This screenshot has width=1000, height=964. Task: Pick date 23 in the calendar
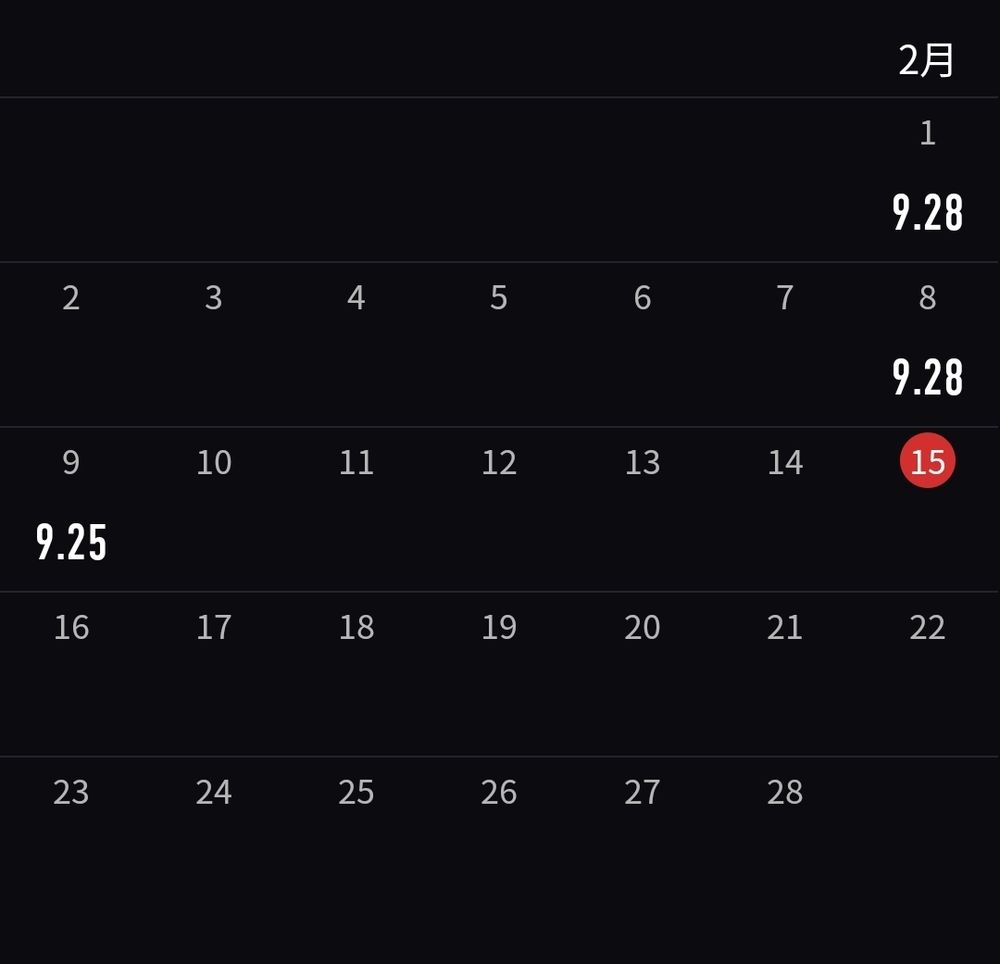(x=71, y=792)
